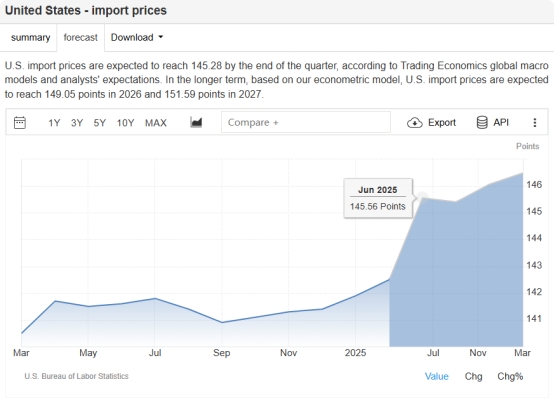Show chart as Value

click(437, 376)
